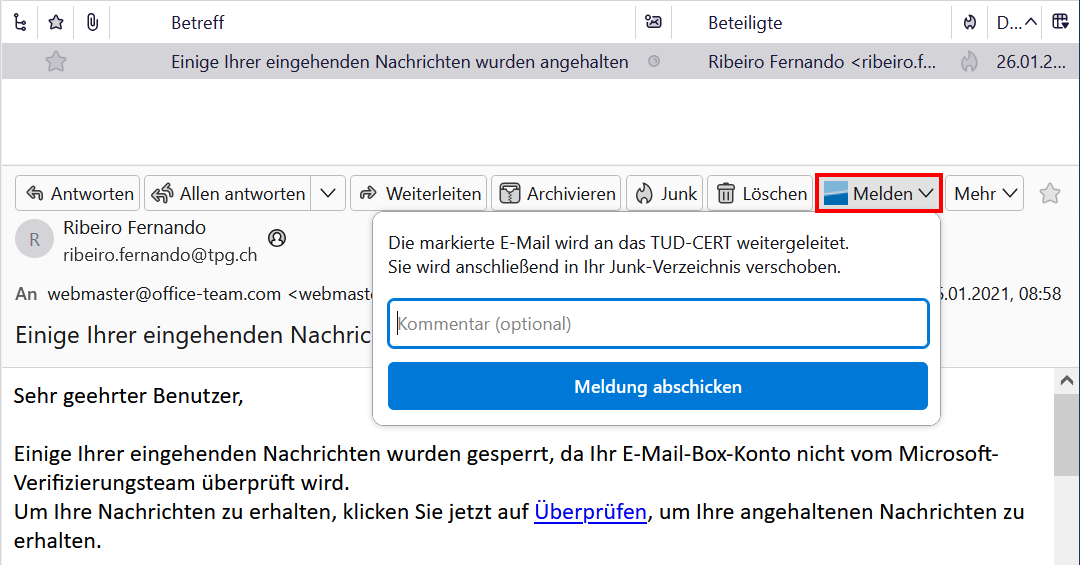Click the Beteiligte column header
The image size is (1080, 565).
[x=745, y=23]
